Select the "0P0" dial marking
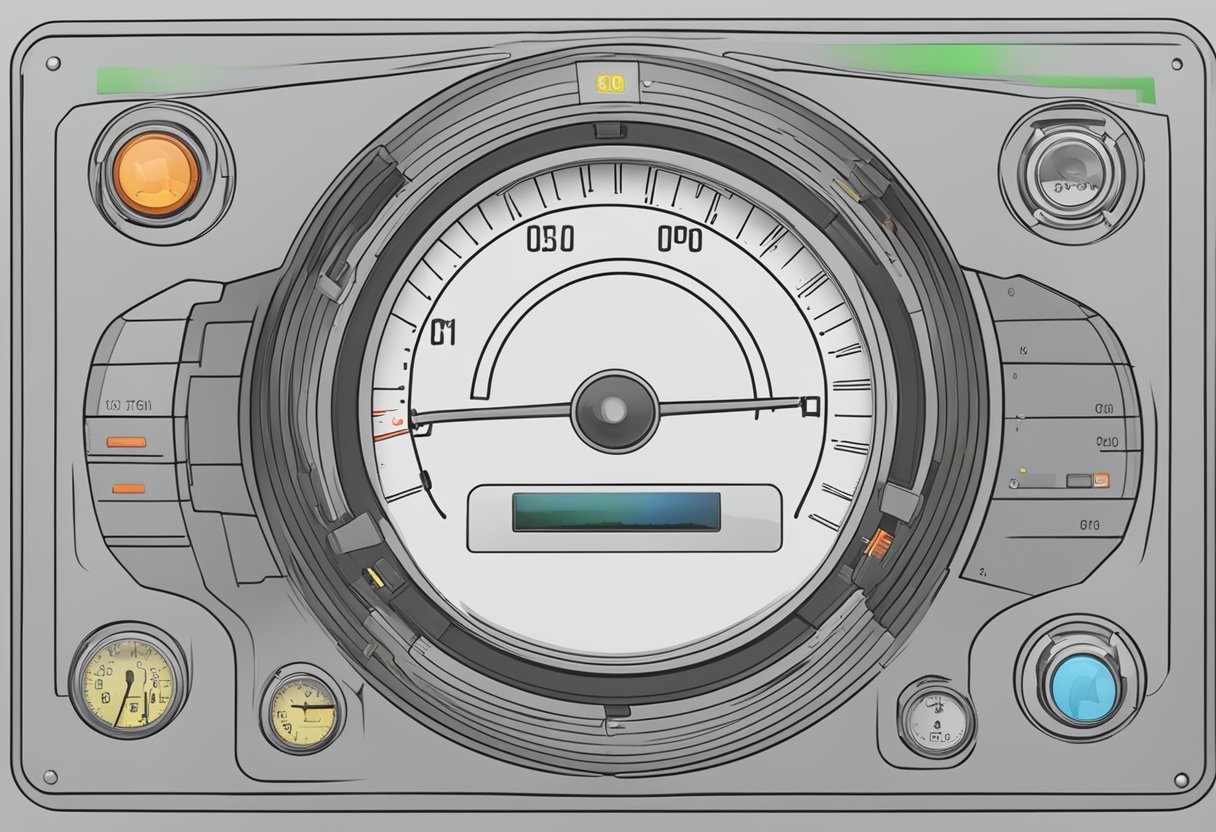This screenshot has height=832, width=1216. [x=679, y=239]
